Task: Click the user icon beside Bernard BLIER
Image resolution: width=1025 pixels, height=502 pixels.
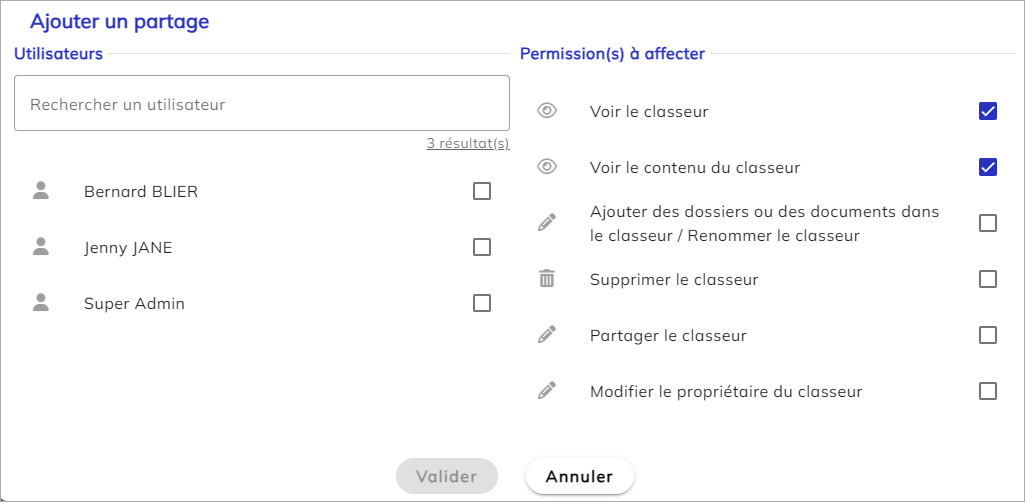Action: 41,191
